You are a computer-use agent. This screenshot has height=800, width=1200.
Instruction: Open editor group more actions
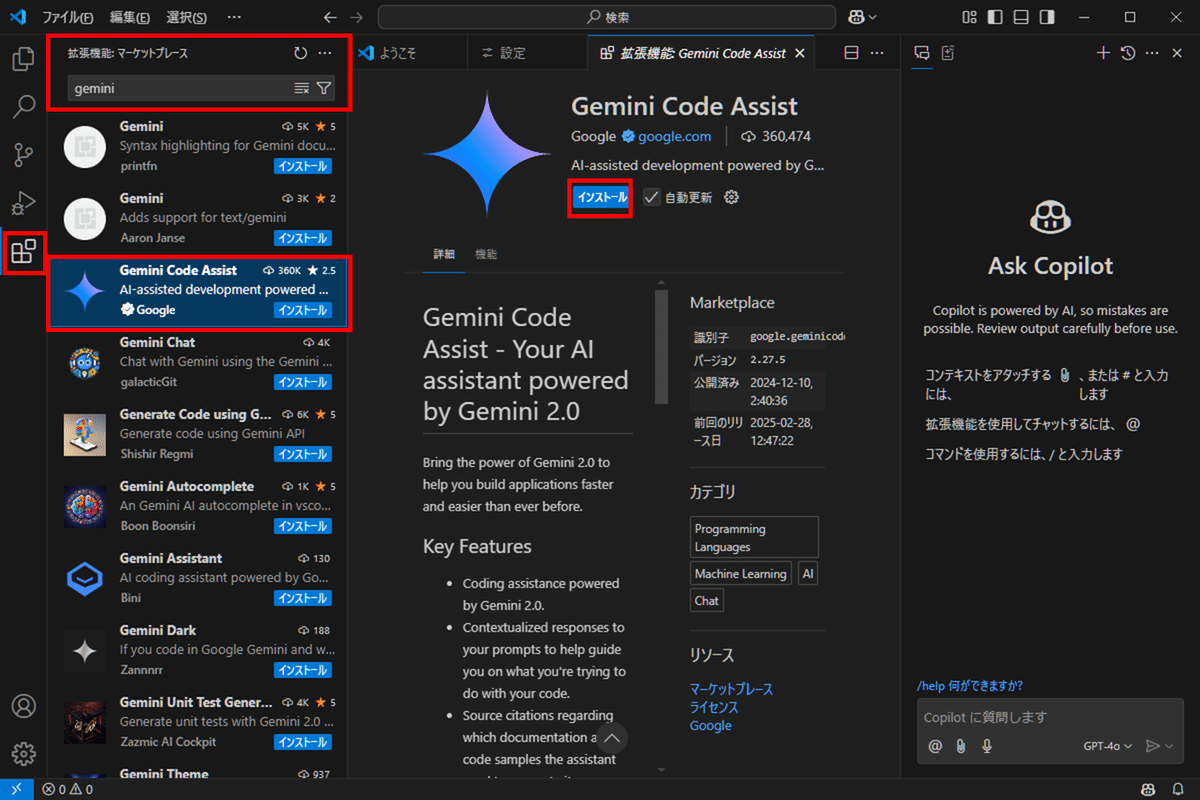[x=877, y=53]
